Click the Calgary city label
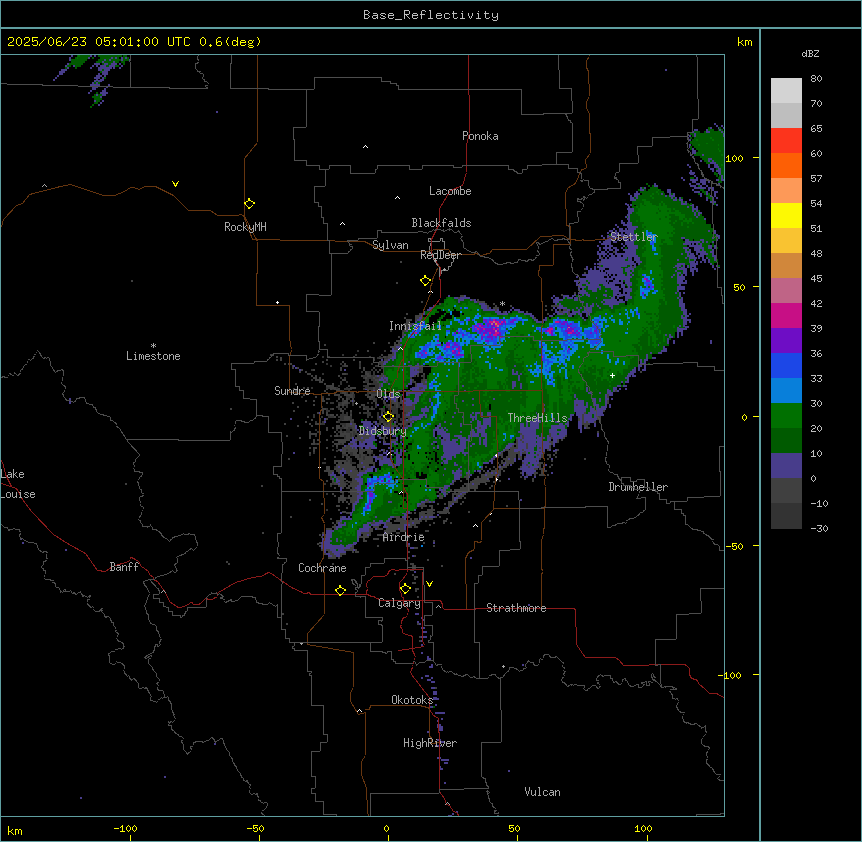862x842 pixels. point(399,603)
